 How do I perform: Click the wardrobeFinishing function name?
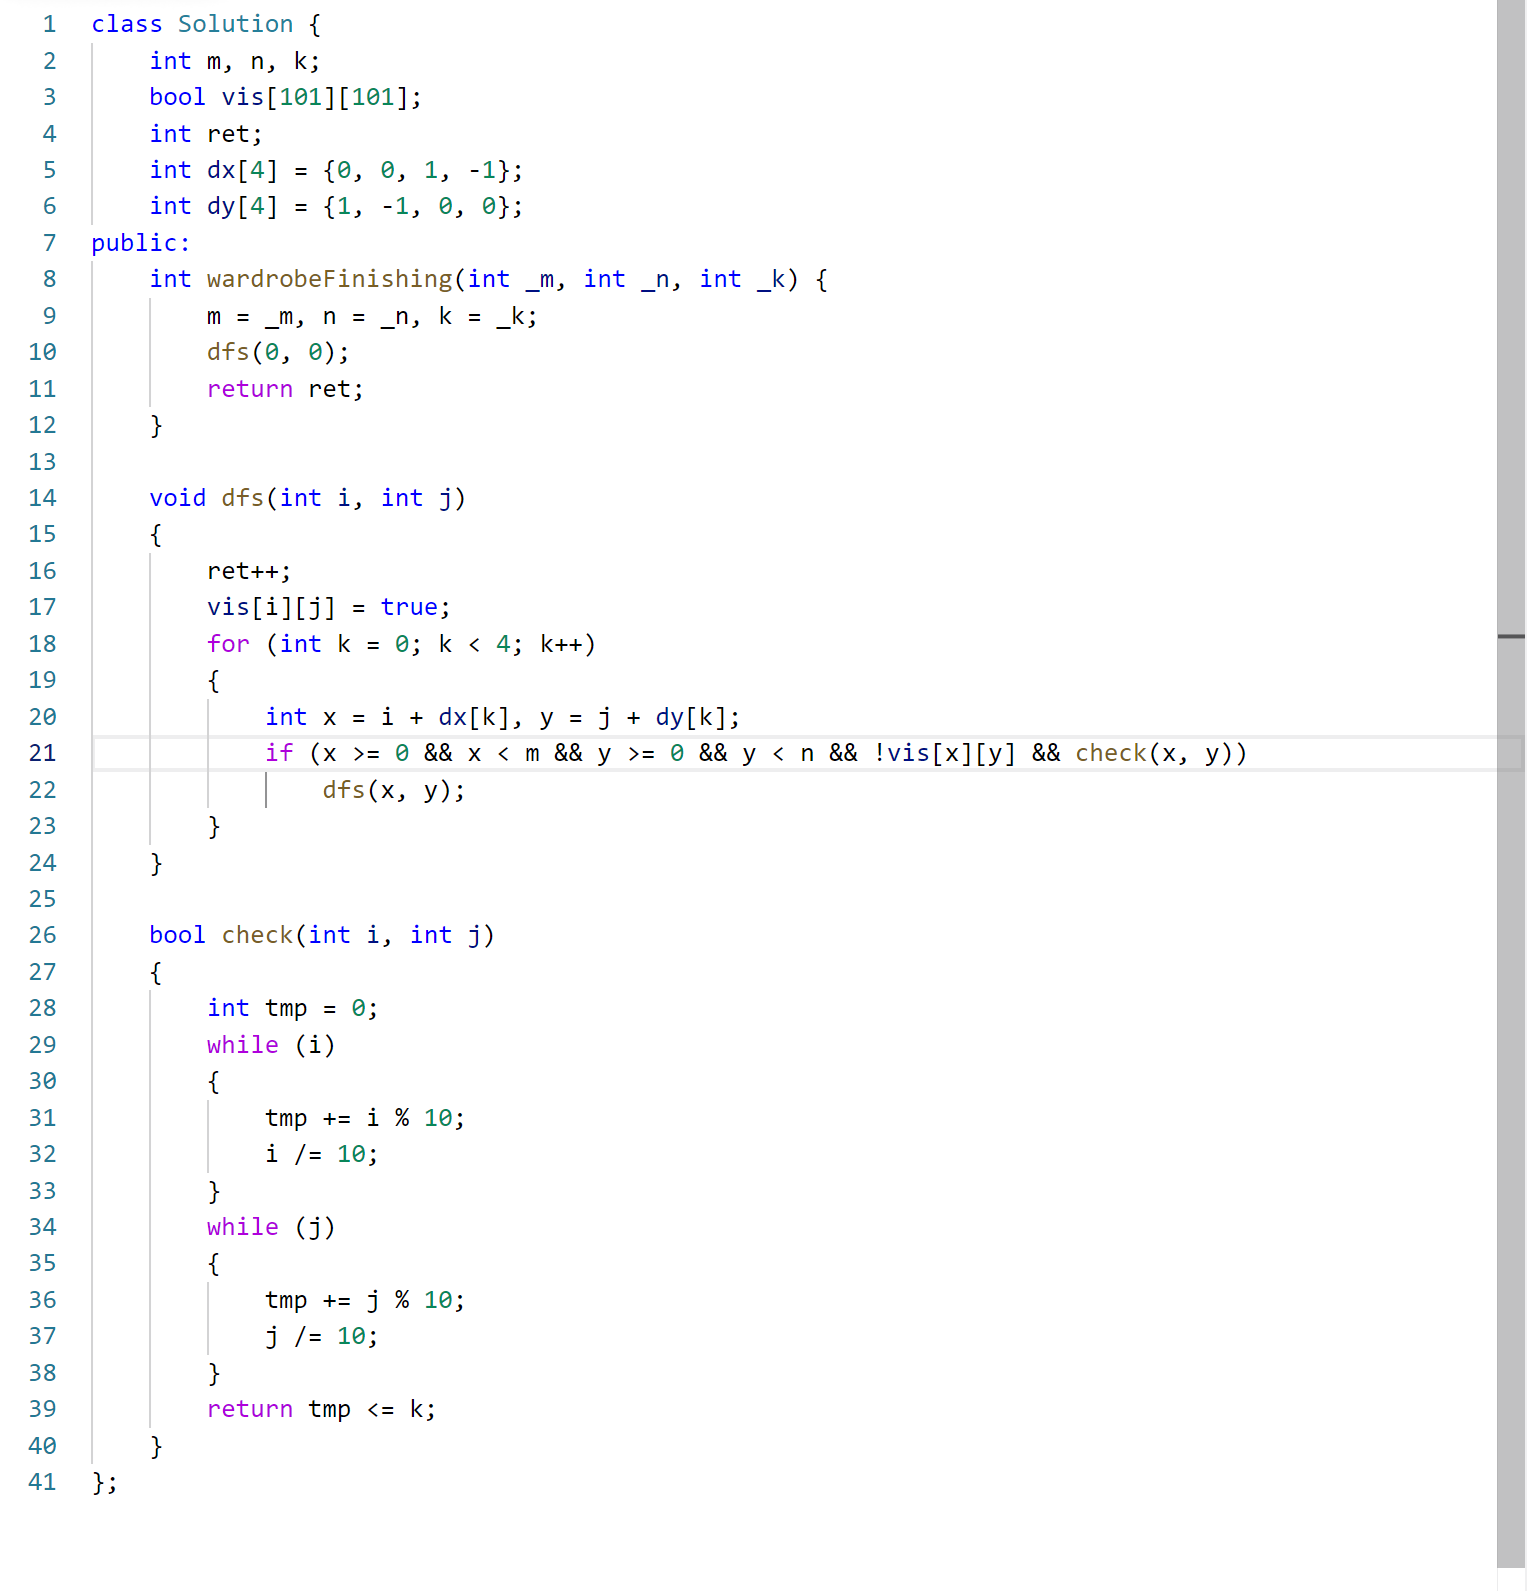(330, 279)
